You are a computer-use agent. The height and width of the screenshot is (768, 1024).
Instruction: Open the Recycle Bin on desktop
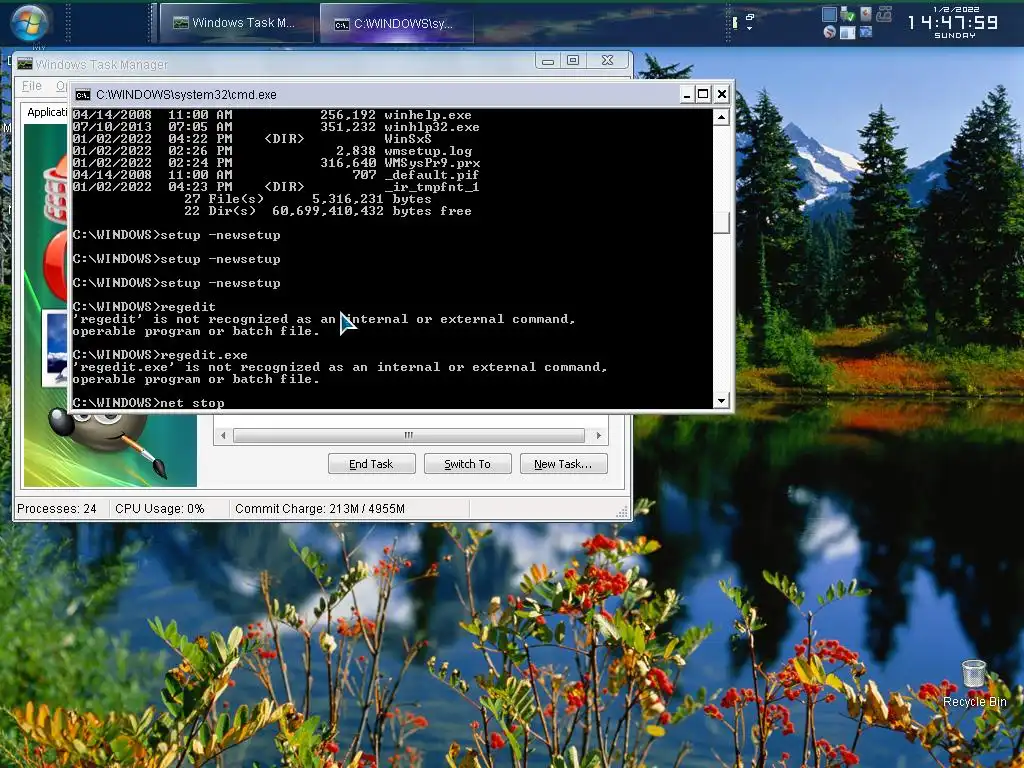(974, 684)
